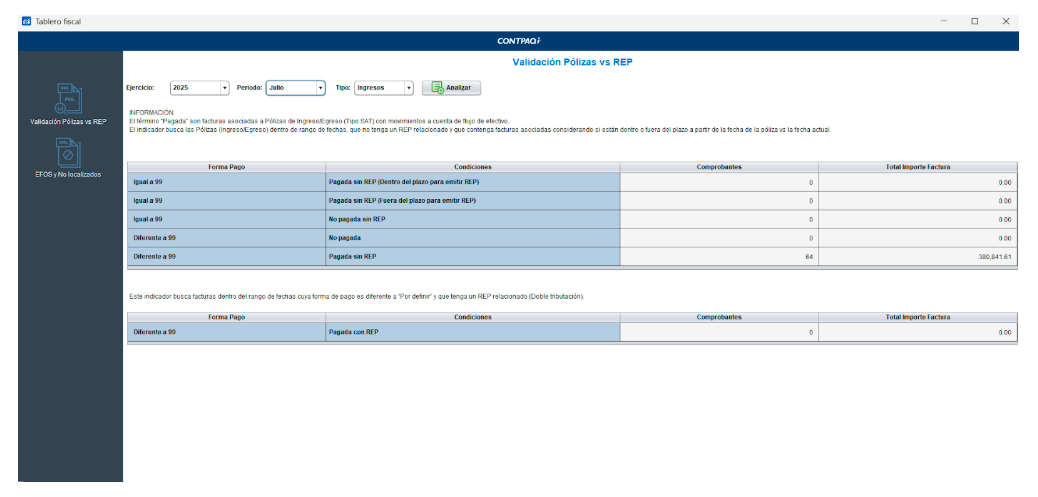Select the Validación Pólizas vs REP label
The image size is (1038, 497).
click(68, 122)
